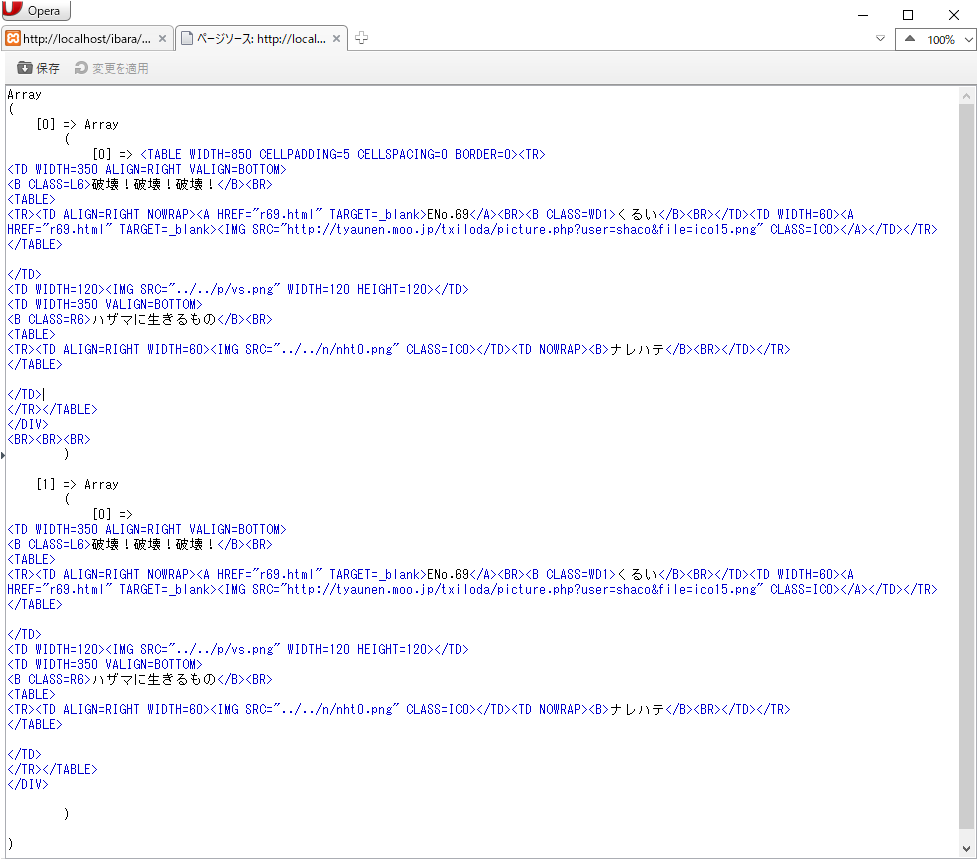Save the source with 保存 button
This screenshot has height=860, width=978.
pos(39,68)
